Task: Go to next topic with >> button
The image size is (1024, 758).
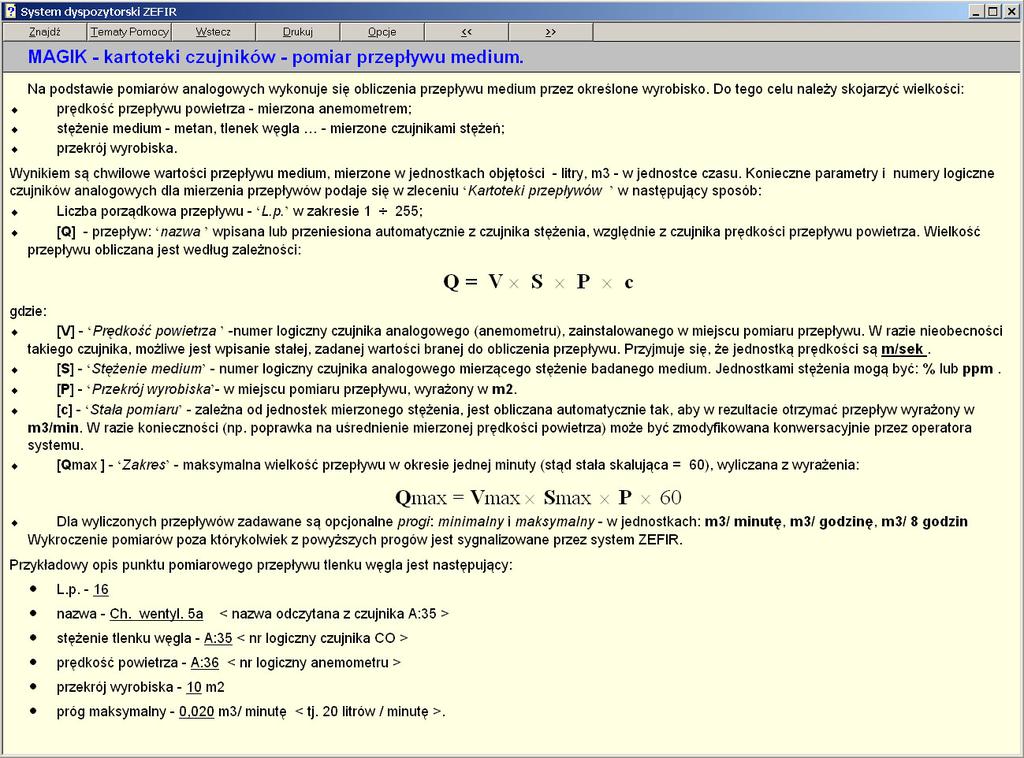Action: click(550, 32)
